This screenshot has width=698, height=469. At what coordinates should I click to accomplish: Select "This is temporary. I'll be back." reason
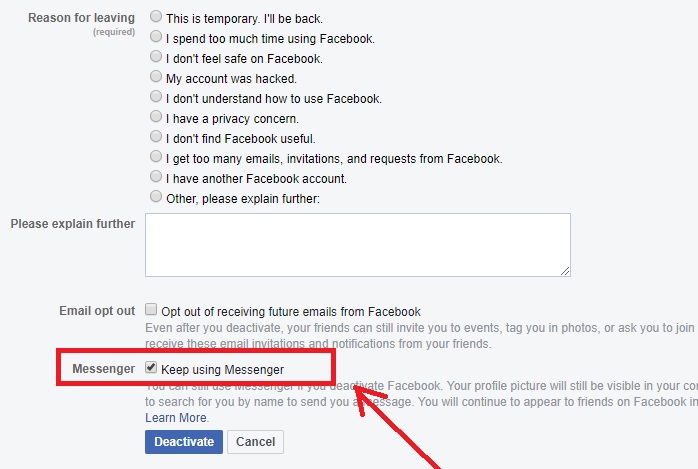click(156, 17)
